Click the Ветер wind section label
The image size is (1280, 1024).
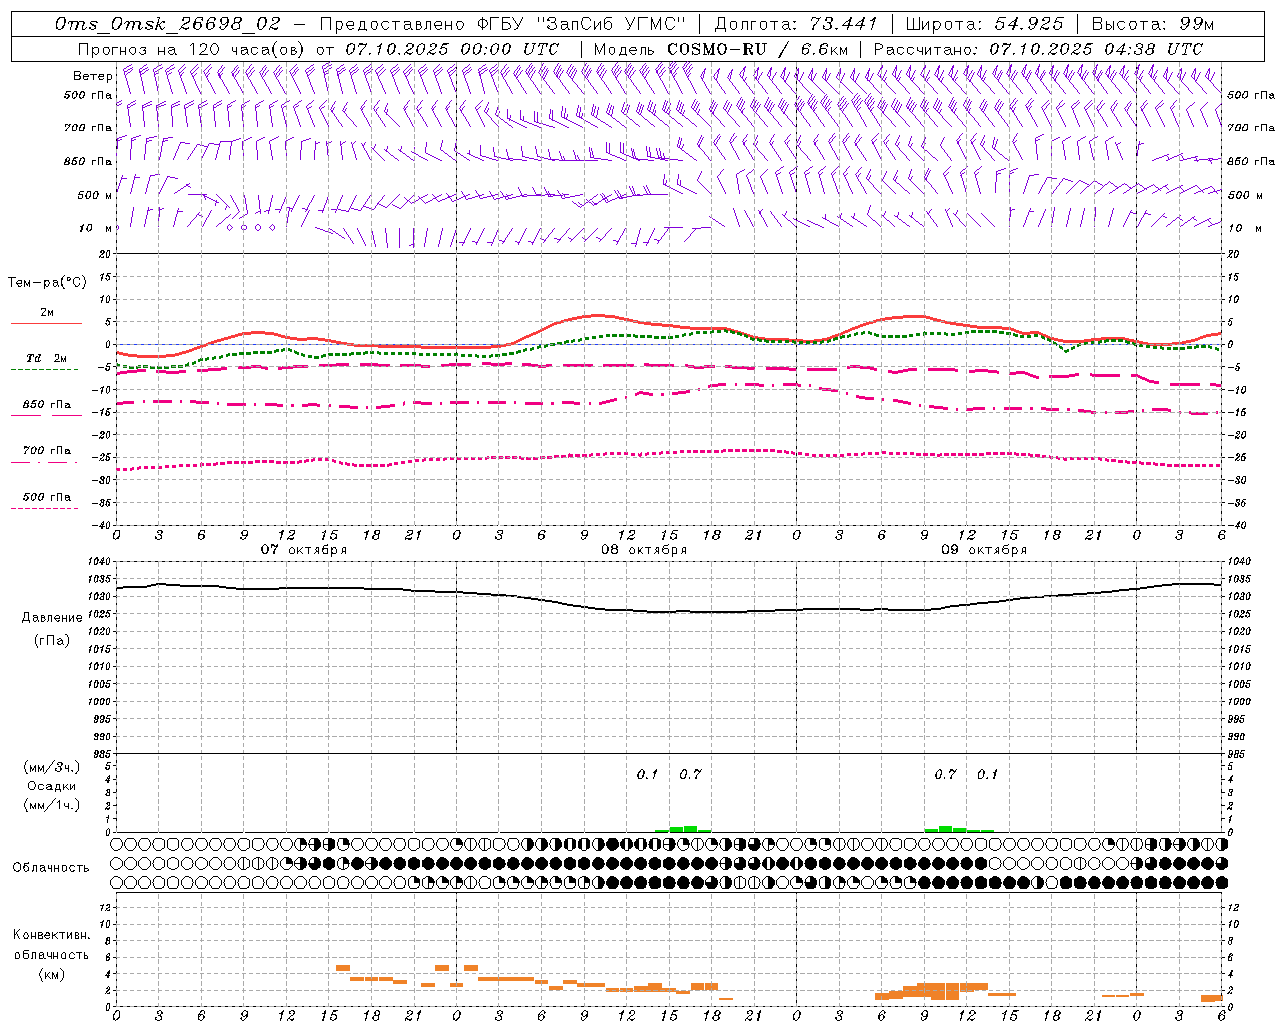[92, 76]
